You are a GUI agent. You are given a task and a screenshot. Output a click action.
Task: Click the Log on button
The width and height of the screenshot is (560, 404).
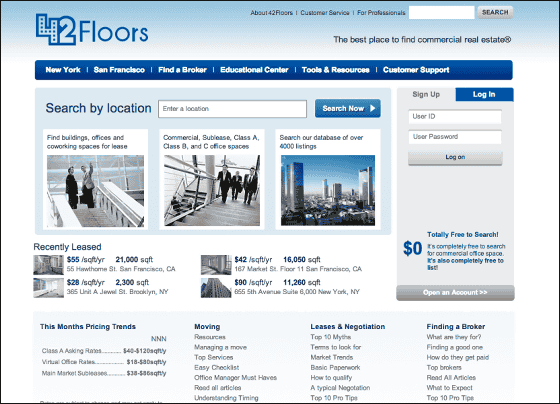[455, 158]
